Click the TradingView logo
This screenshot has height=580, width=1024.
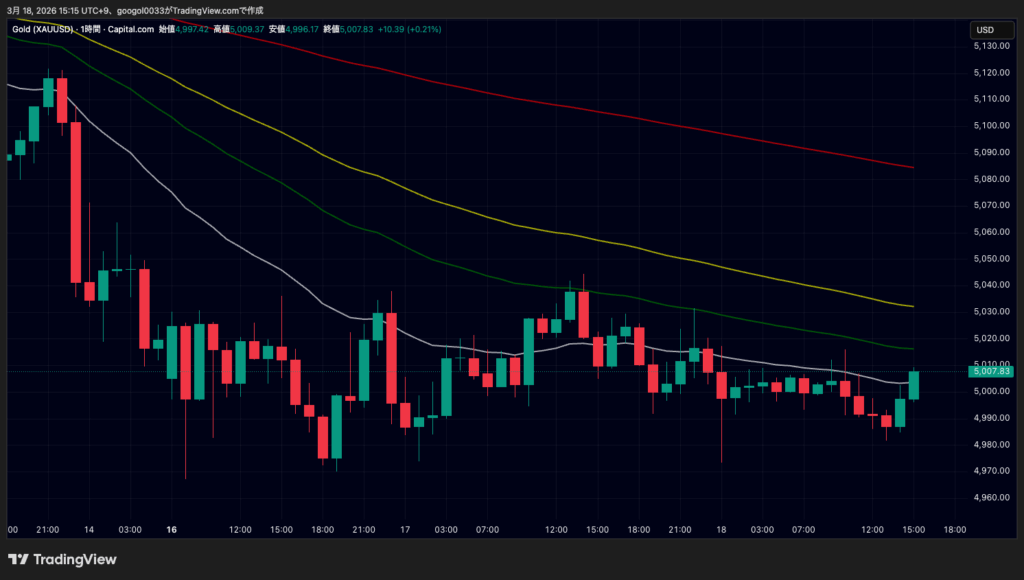pos(62,559)
